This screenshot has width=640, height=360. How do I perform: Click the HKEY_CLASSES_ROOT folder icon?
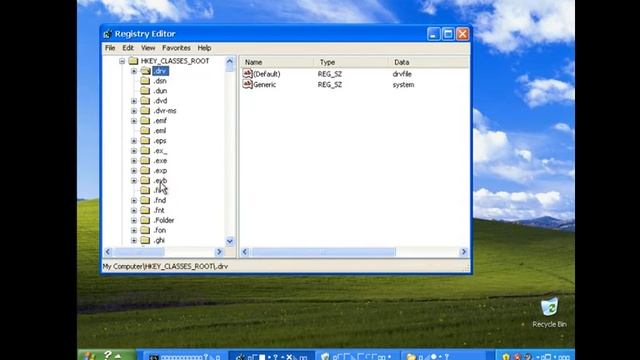(x=133, y=61)
